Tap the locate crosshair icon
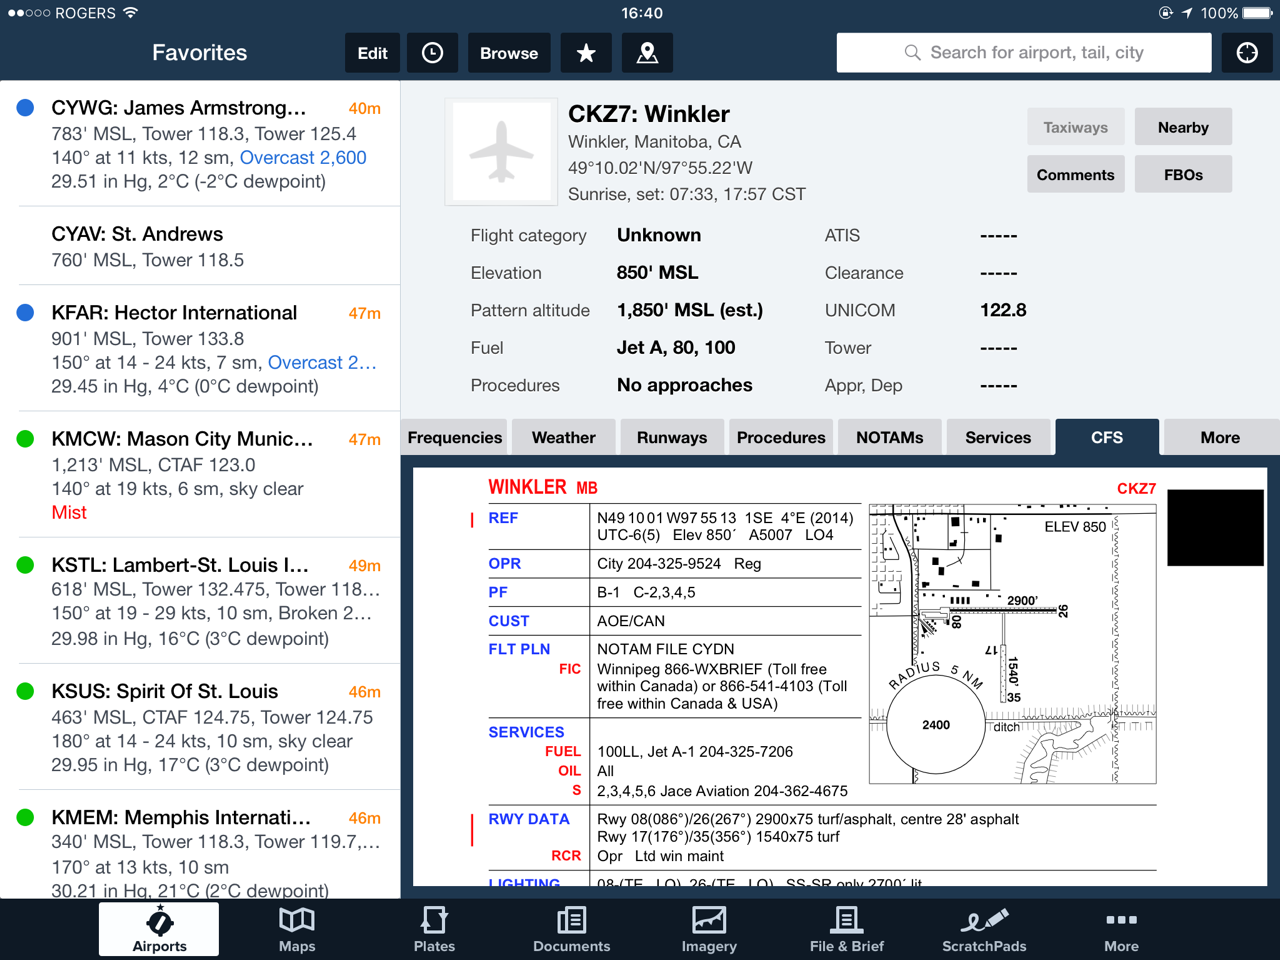 (1247, 53)
